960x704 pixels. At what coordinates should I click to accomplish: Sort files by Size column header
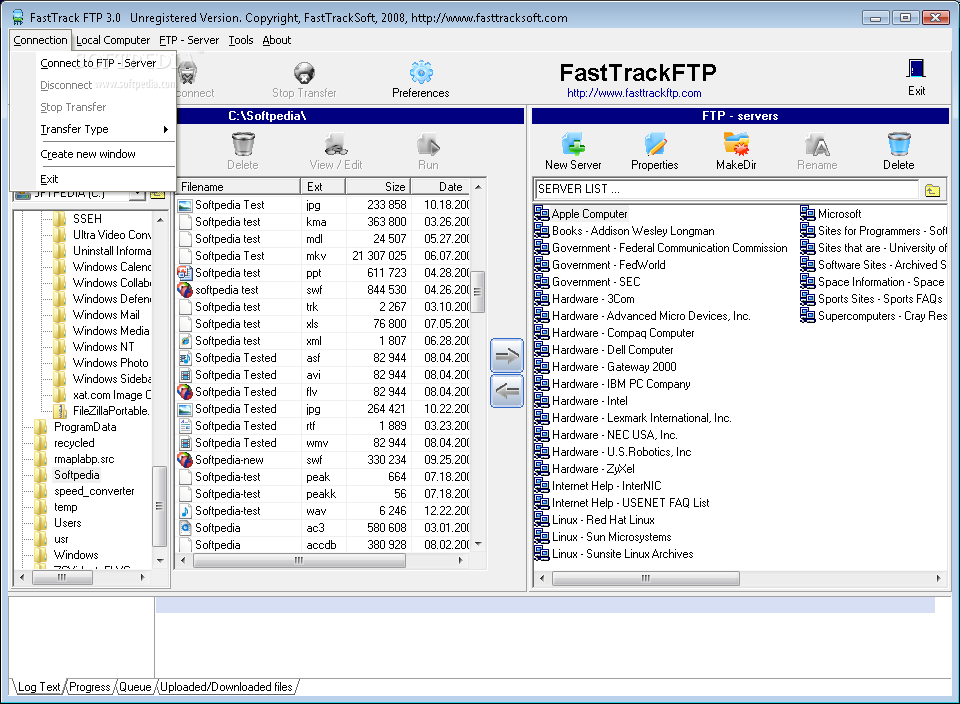tap(378, 187)
